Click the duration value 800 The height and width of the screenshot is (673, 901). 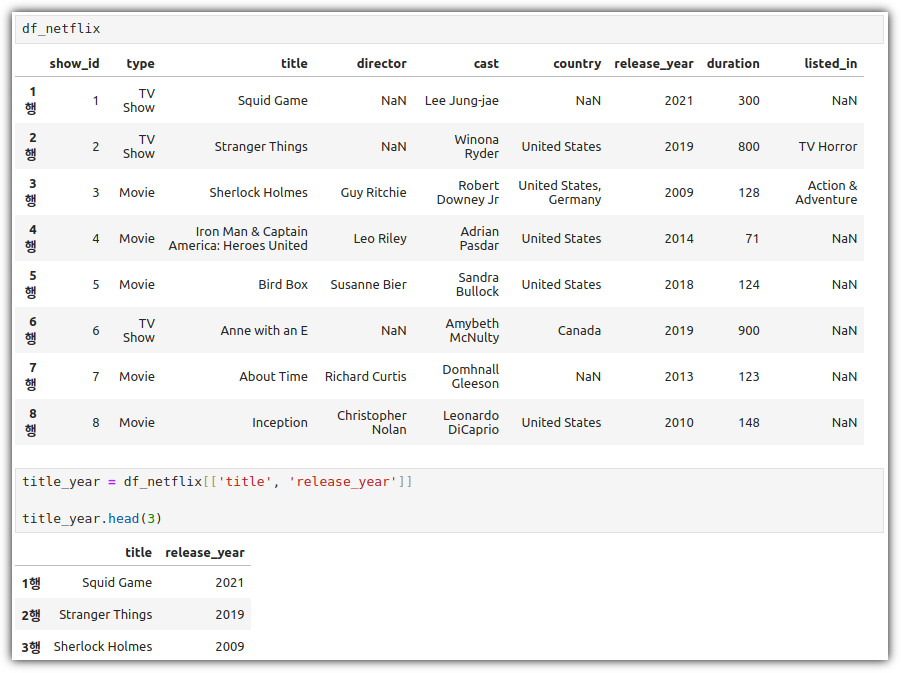click(749, 147)
